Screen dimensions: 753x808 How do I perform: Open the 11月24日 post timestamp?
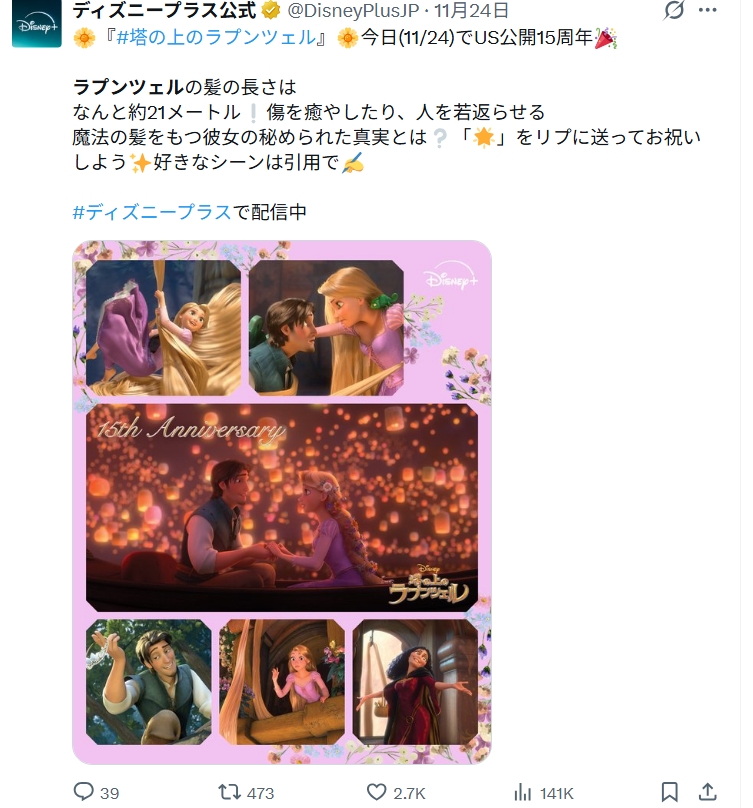pos(471,10)
